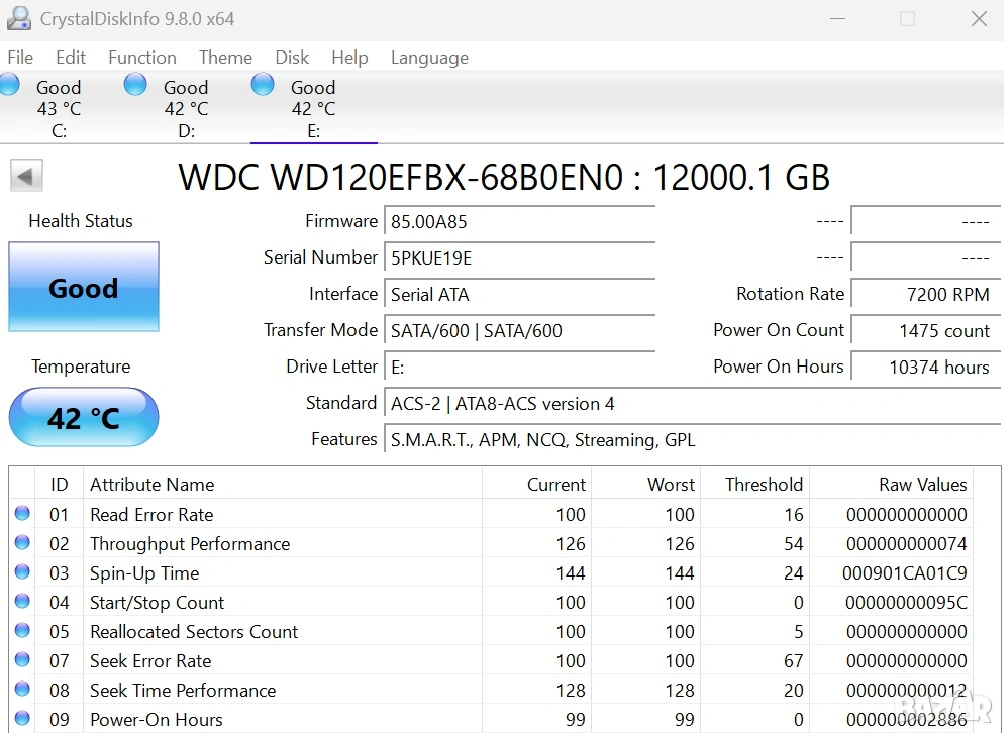Open the Disk menu
The width and height of the screenshot is (1004, 736).
coord(292,58)
